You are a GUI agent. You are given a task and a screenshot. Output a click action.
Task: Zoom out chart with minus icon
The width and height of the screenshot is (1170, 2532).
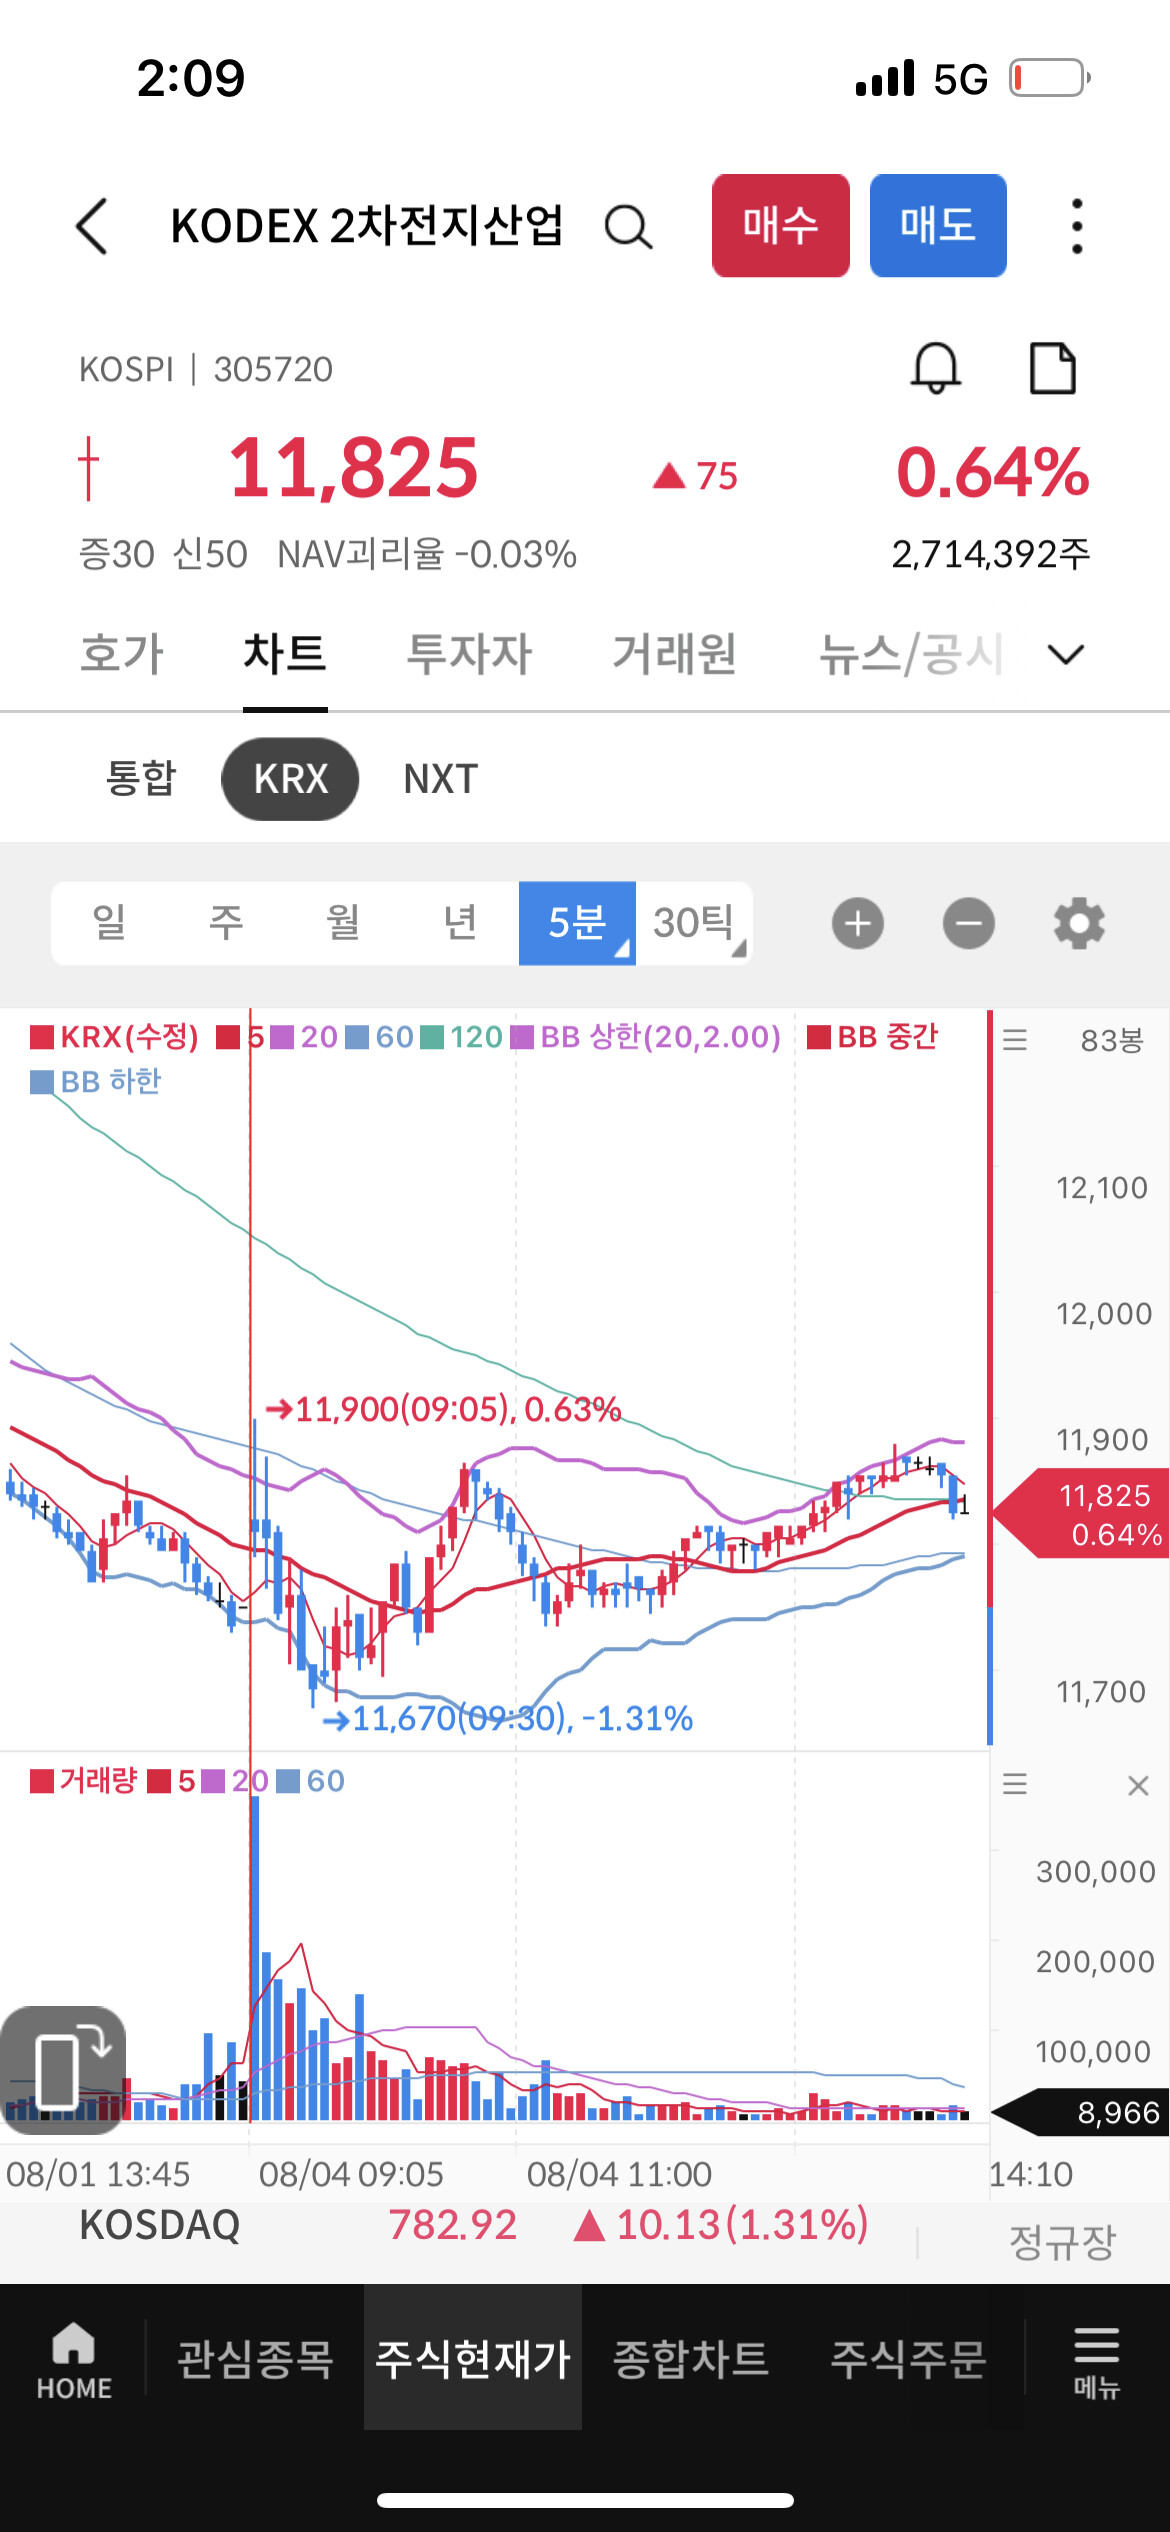(x=968, y=923)
